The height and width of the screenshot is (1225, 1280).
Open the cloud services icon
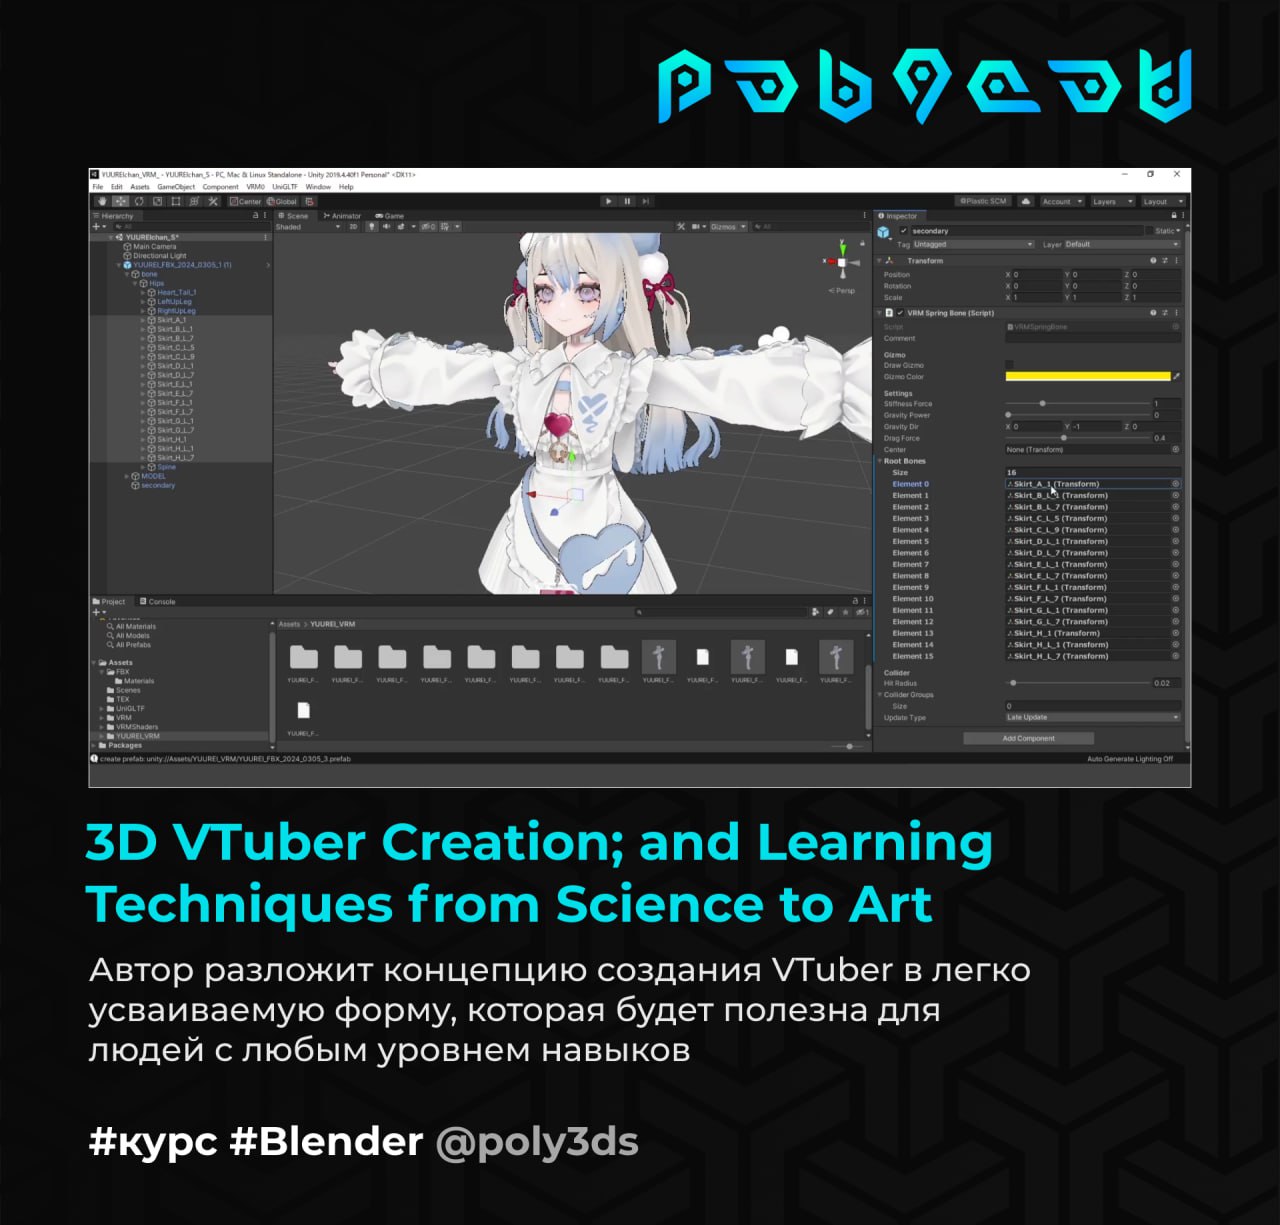point(1025,201)
